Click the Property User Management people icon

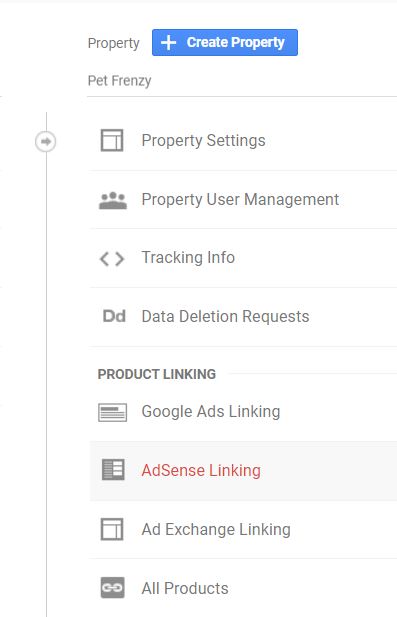pos(113,200)
